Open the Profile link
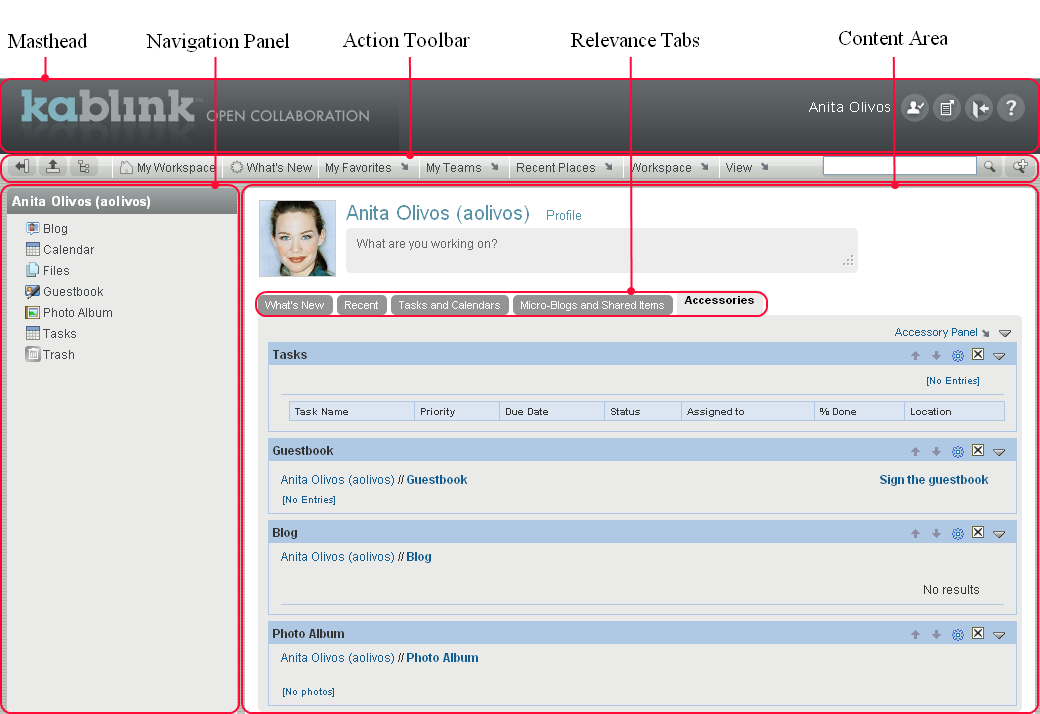Screen dimensions: 1040x714 (x=564, y=215)
